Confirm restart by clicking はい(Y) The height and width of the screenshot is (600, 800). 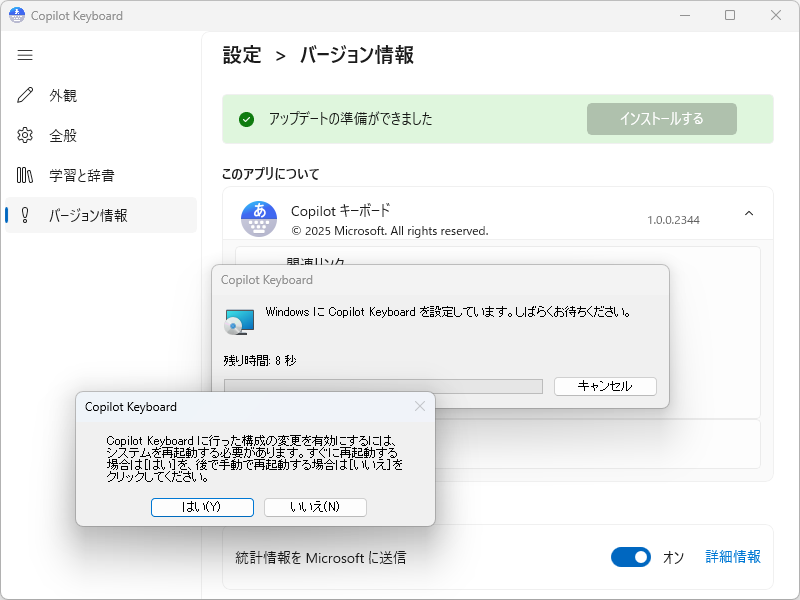point(202,507)
